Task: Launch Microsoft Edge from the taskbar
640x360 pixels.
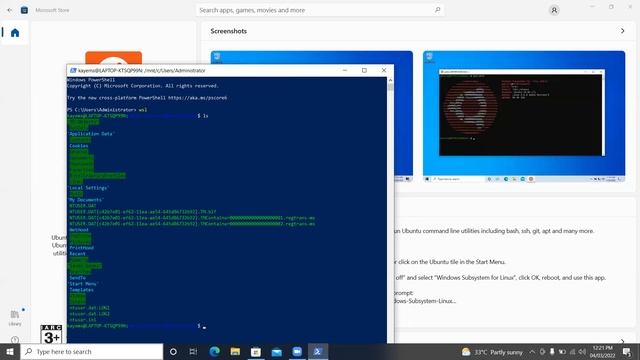Action: [x=215, y=351]
